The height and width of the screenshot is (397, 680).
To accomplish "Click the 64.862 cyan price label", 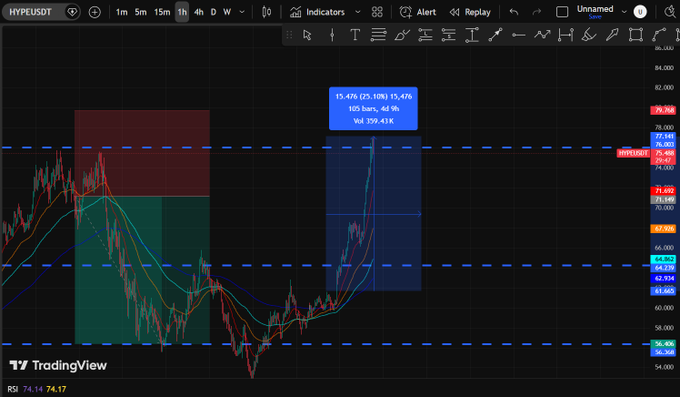I will (x=664, y=259).
